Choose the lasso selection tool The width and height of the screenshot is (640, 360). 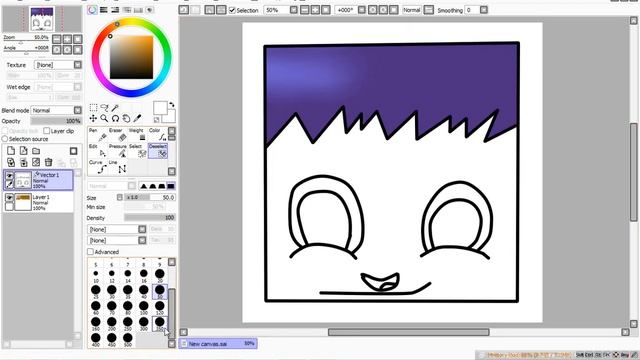coord(104,107)
